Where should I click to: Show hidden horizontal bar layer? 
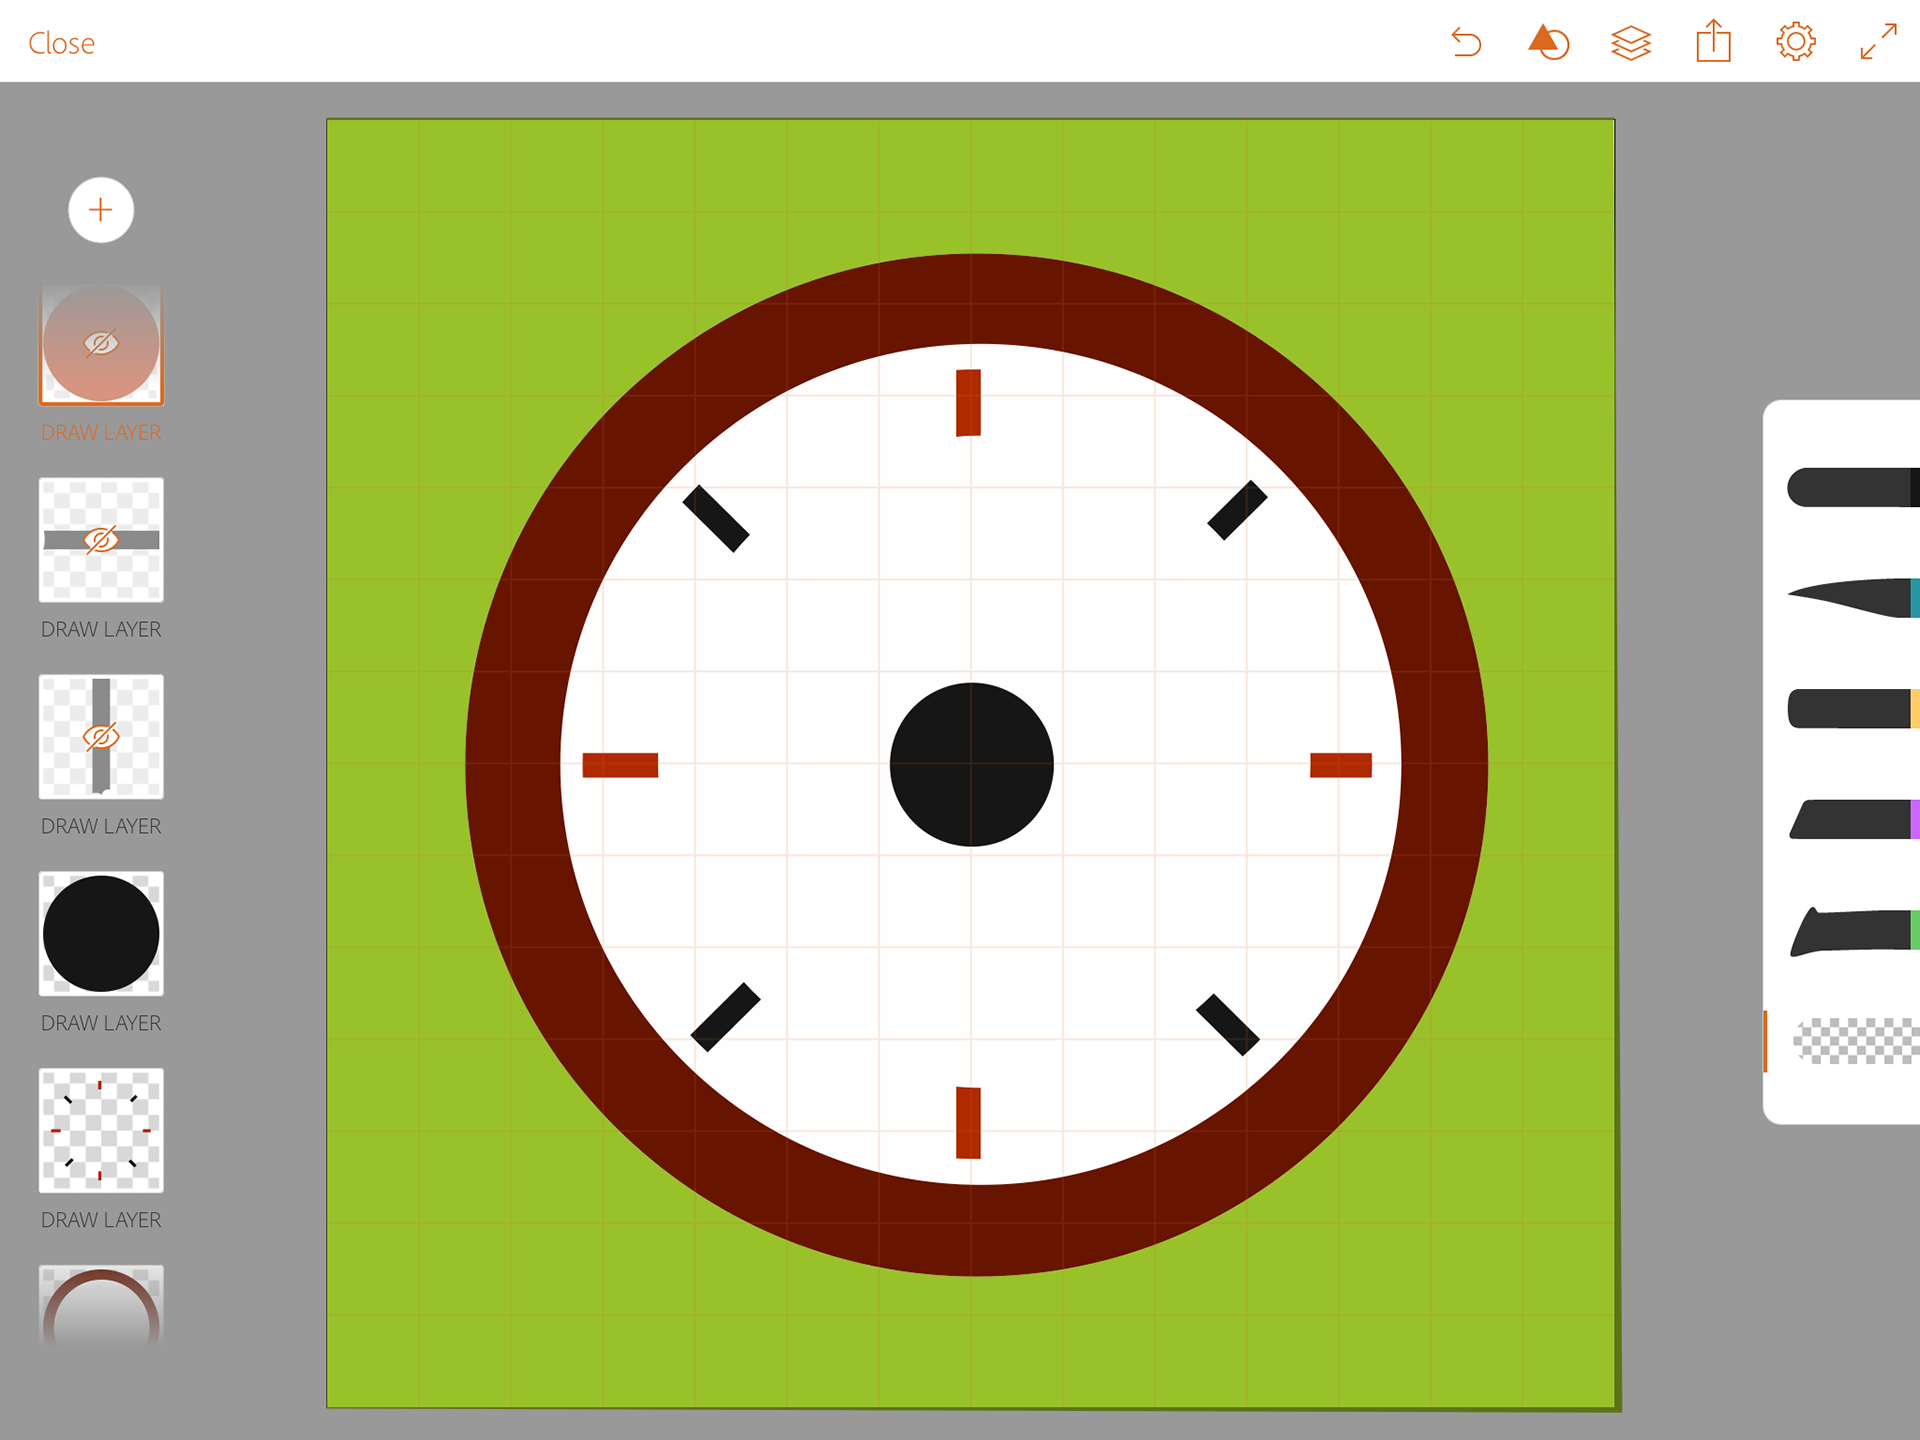pos(101,540)
